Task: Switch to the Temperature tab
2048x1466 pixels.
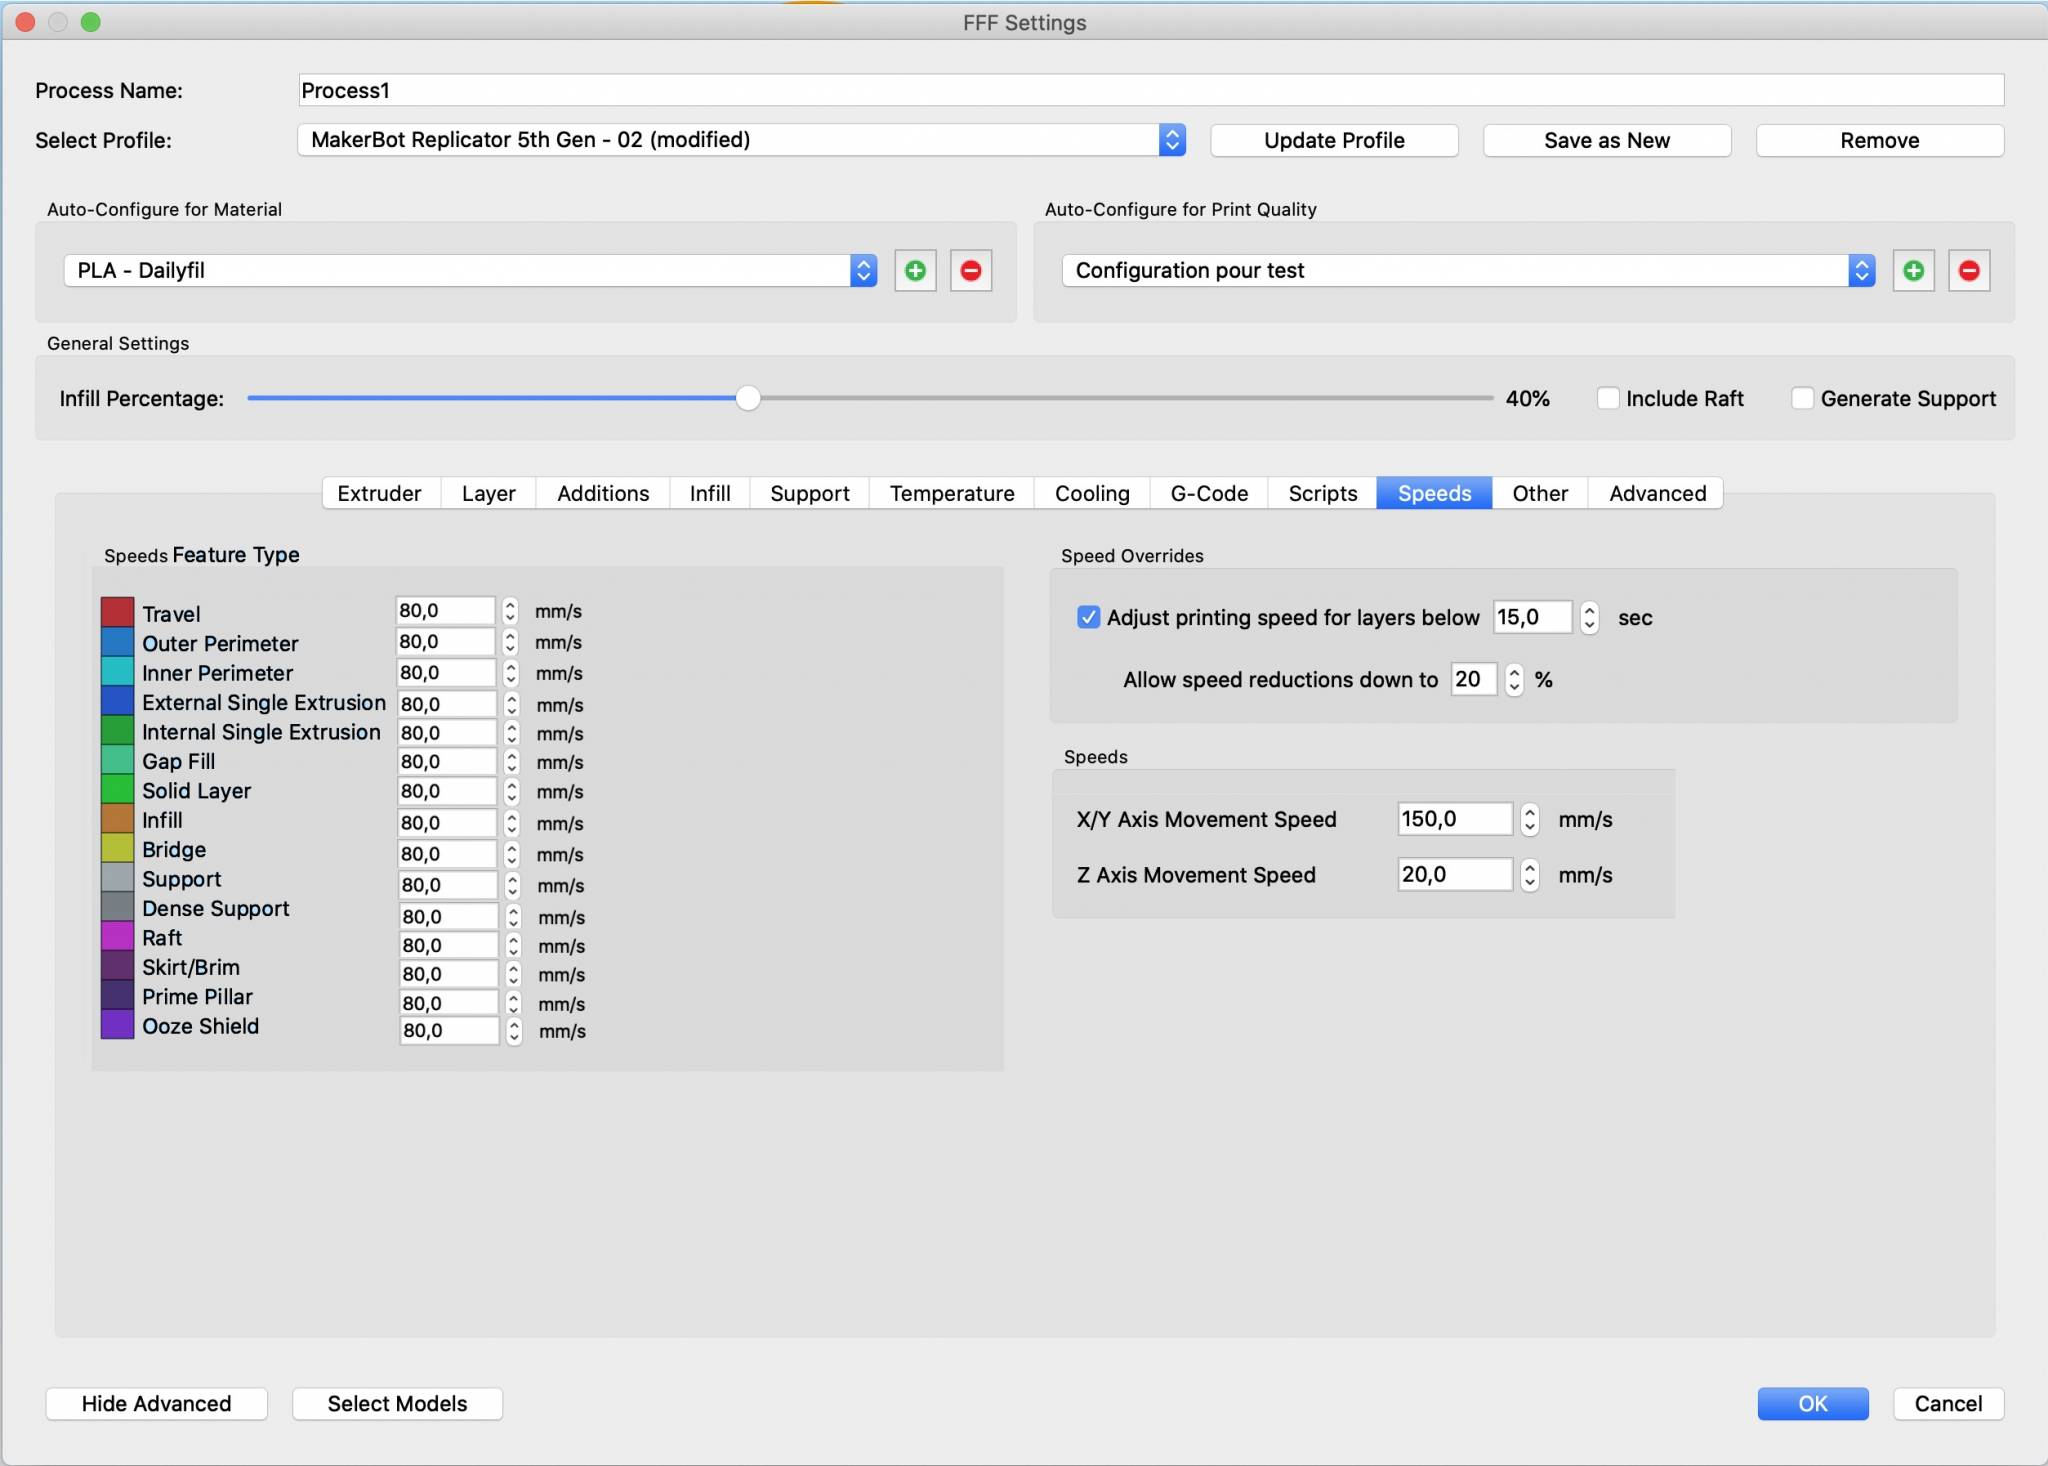Action: [951, 493]
